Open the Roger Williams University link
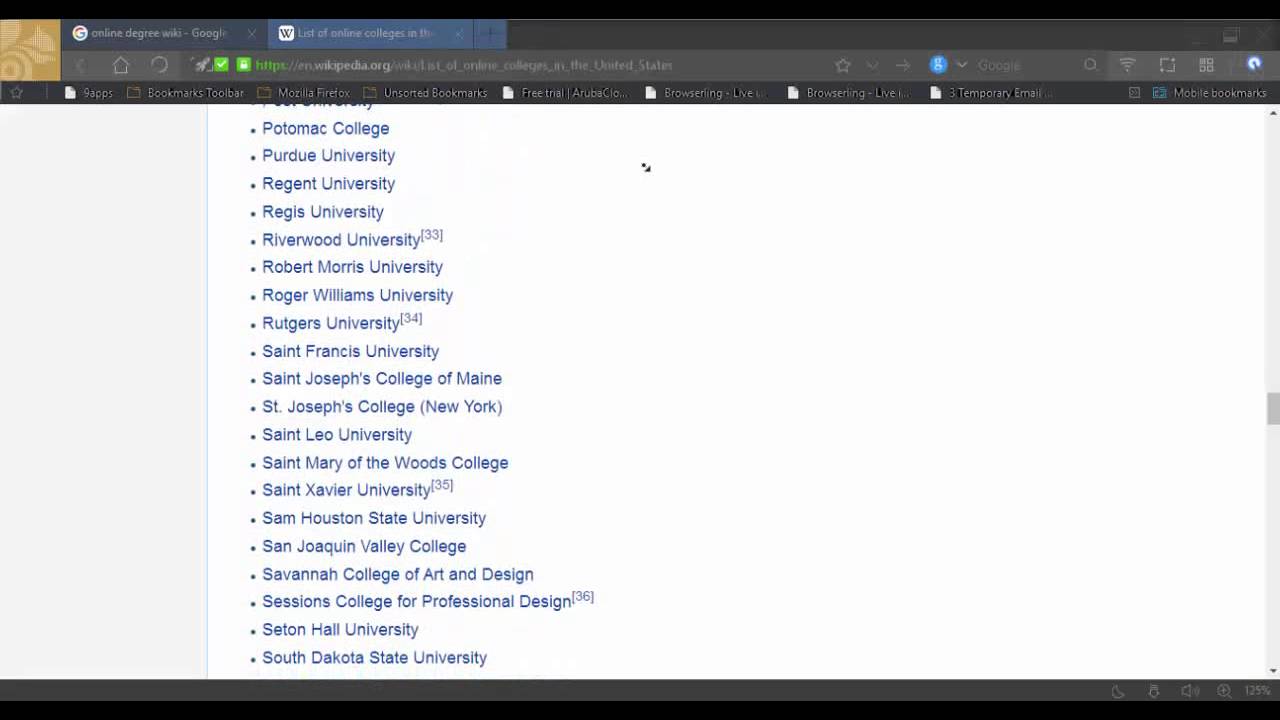 (357, 295)
